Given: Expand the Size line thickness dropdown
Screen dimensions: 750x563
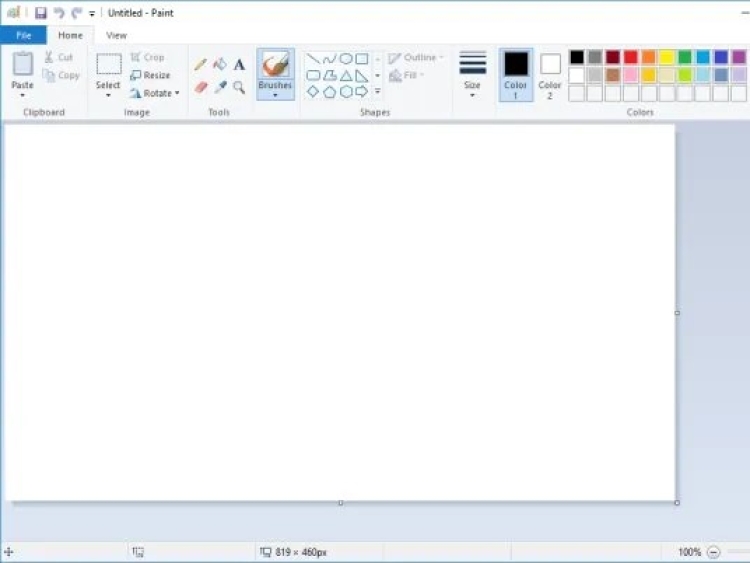Looking at the screenshot, I should 472,96.
